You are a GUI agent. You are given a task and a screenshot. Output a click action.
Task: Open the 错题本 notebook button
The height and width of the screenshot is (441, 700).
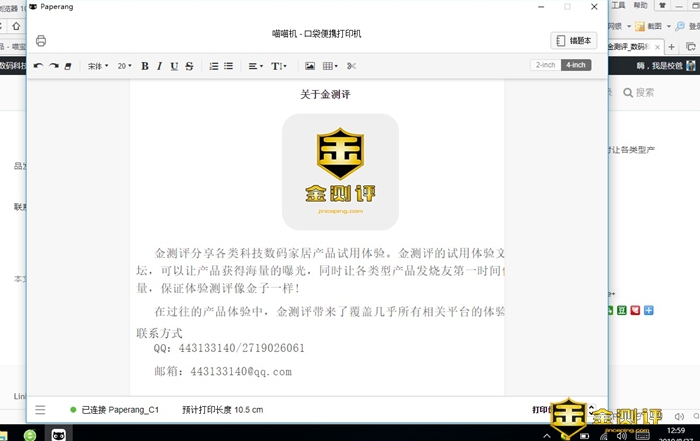pyautogui.click(x=574, y=41)
